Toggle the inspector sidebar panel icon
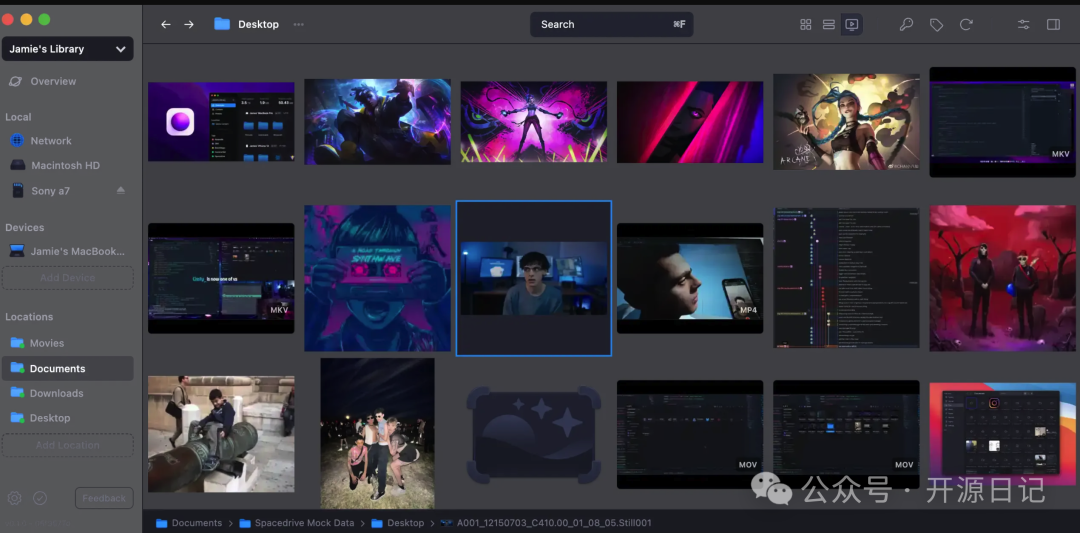This screenshot has width=1080, height=533. (x=1053, y=24)
